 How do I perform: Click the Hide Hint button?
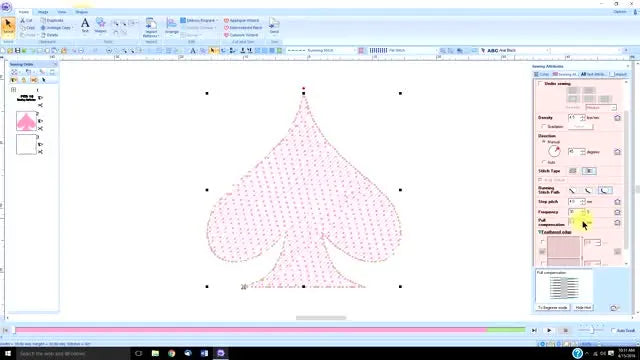pos(583,307)
